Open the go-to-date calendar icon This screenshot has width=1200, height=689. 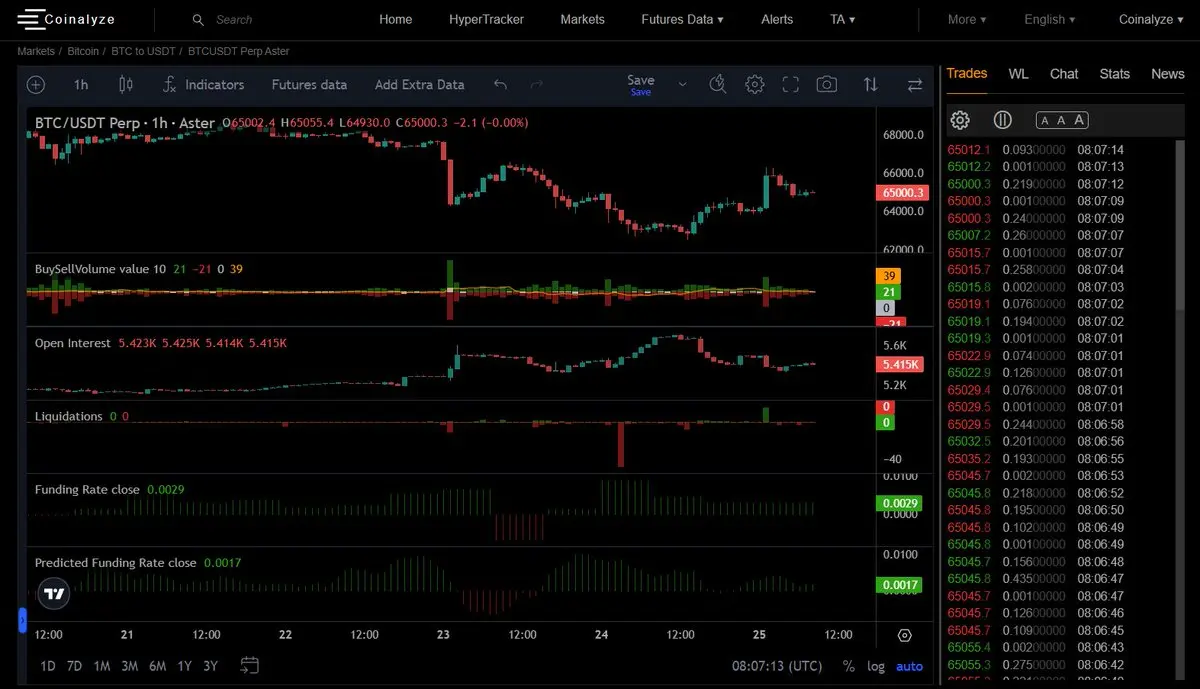point(250,665)
